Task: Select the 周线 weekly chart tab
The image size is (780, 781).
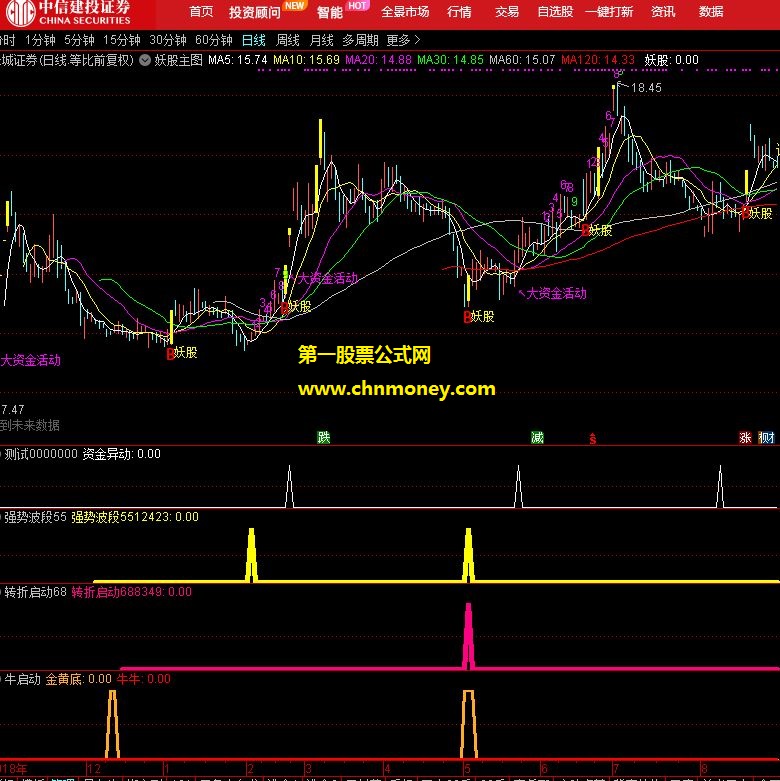Action: coord(287,40)
